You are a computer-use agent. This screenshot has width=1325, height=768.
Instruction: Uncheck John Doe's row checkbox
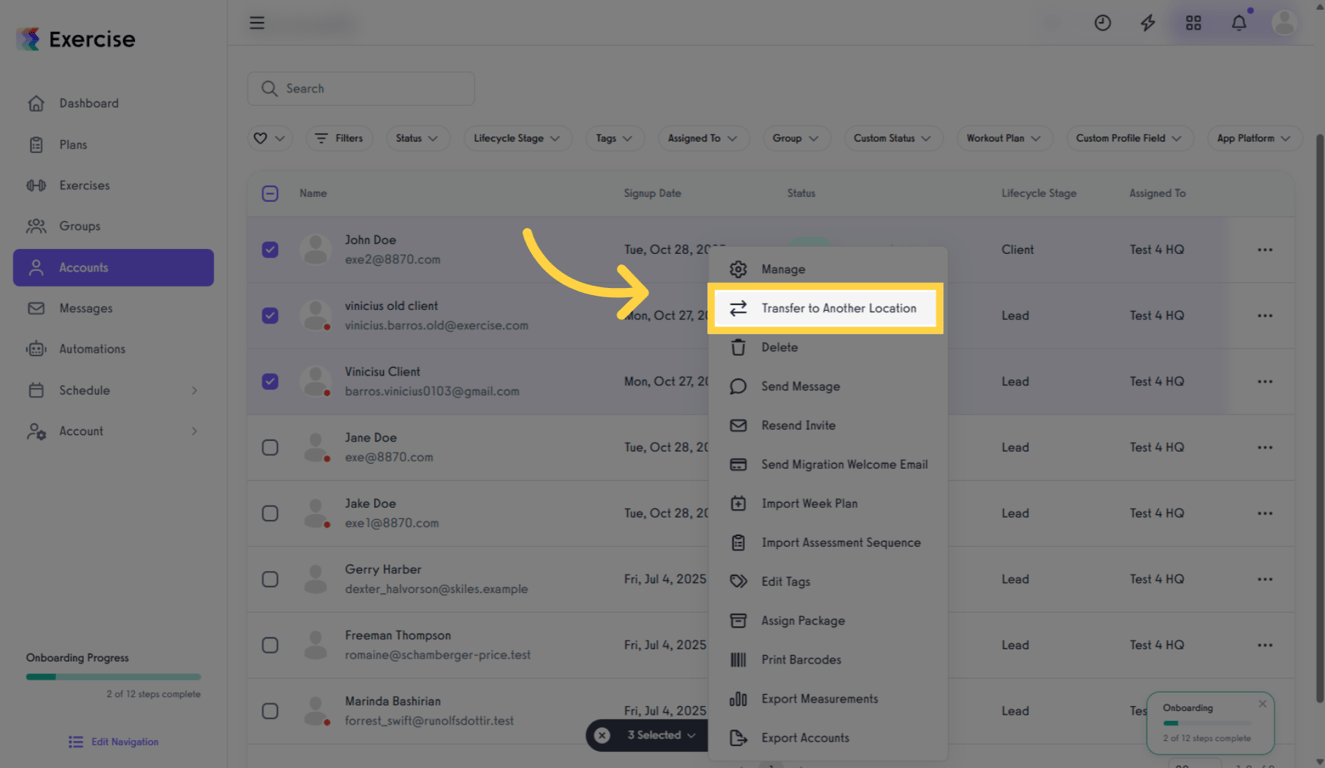pyautogui.click(x=270, y=250)
